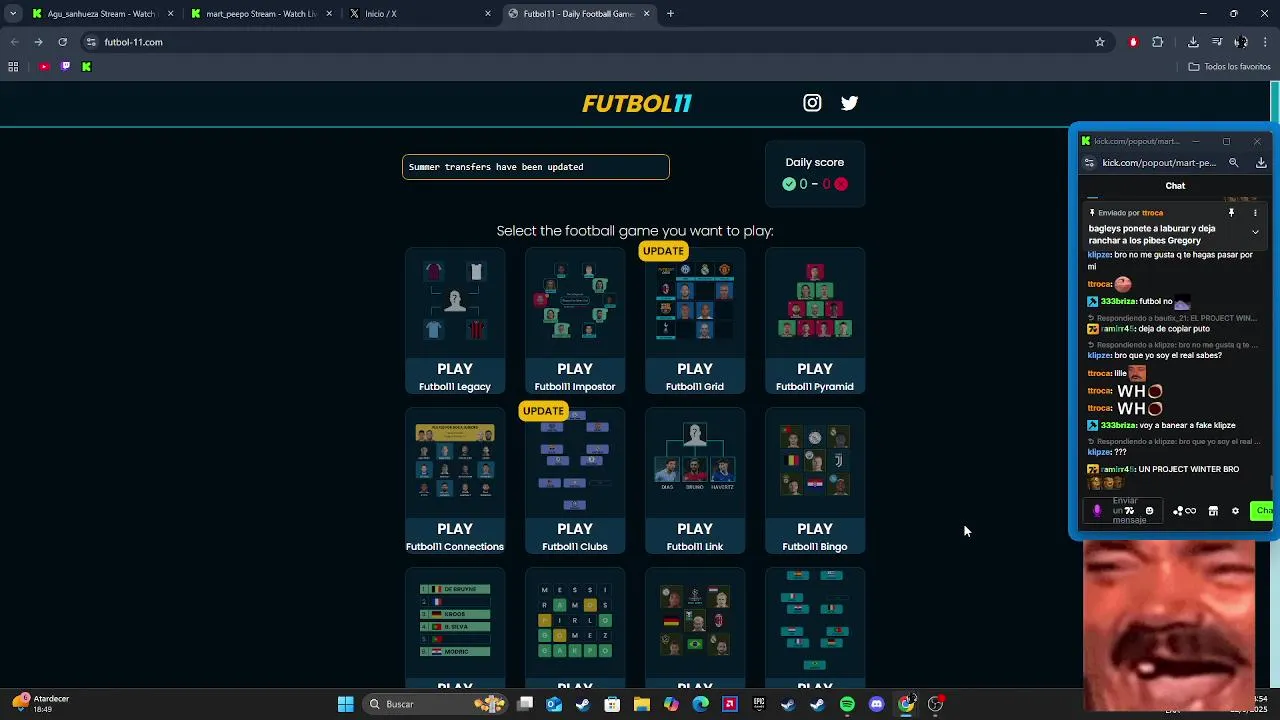Image resolution: width=1280 pixels, height=720 pixels.
Task: Open File Explorer from taskbar
Action: click(642, 704)
